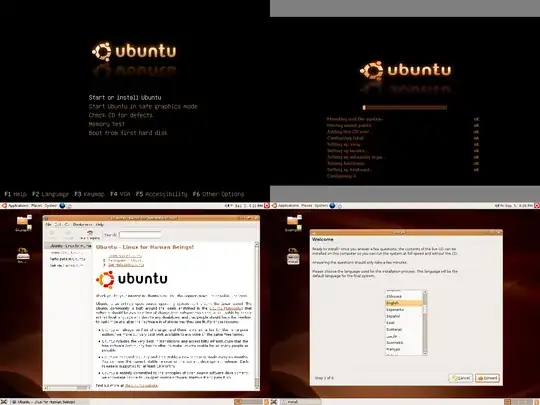540x405 pixels.
Task: Click Install taskbar button on installer desktop
Action: tap(300, 402)
